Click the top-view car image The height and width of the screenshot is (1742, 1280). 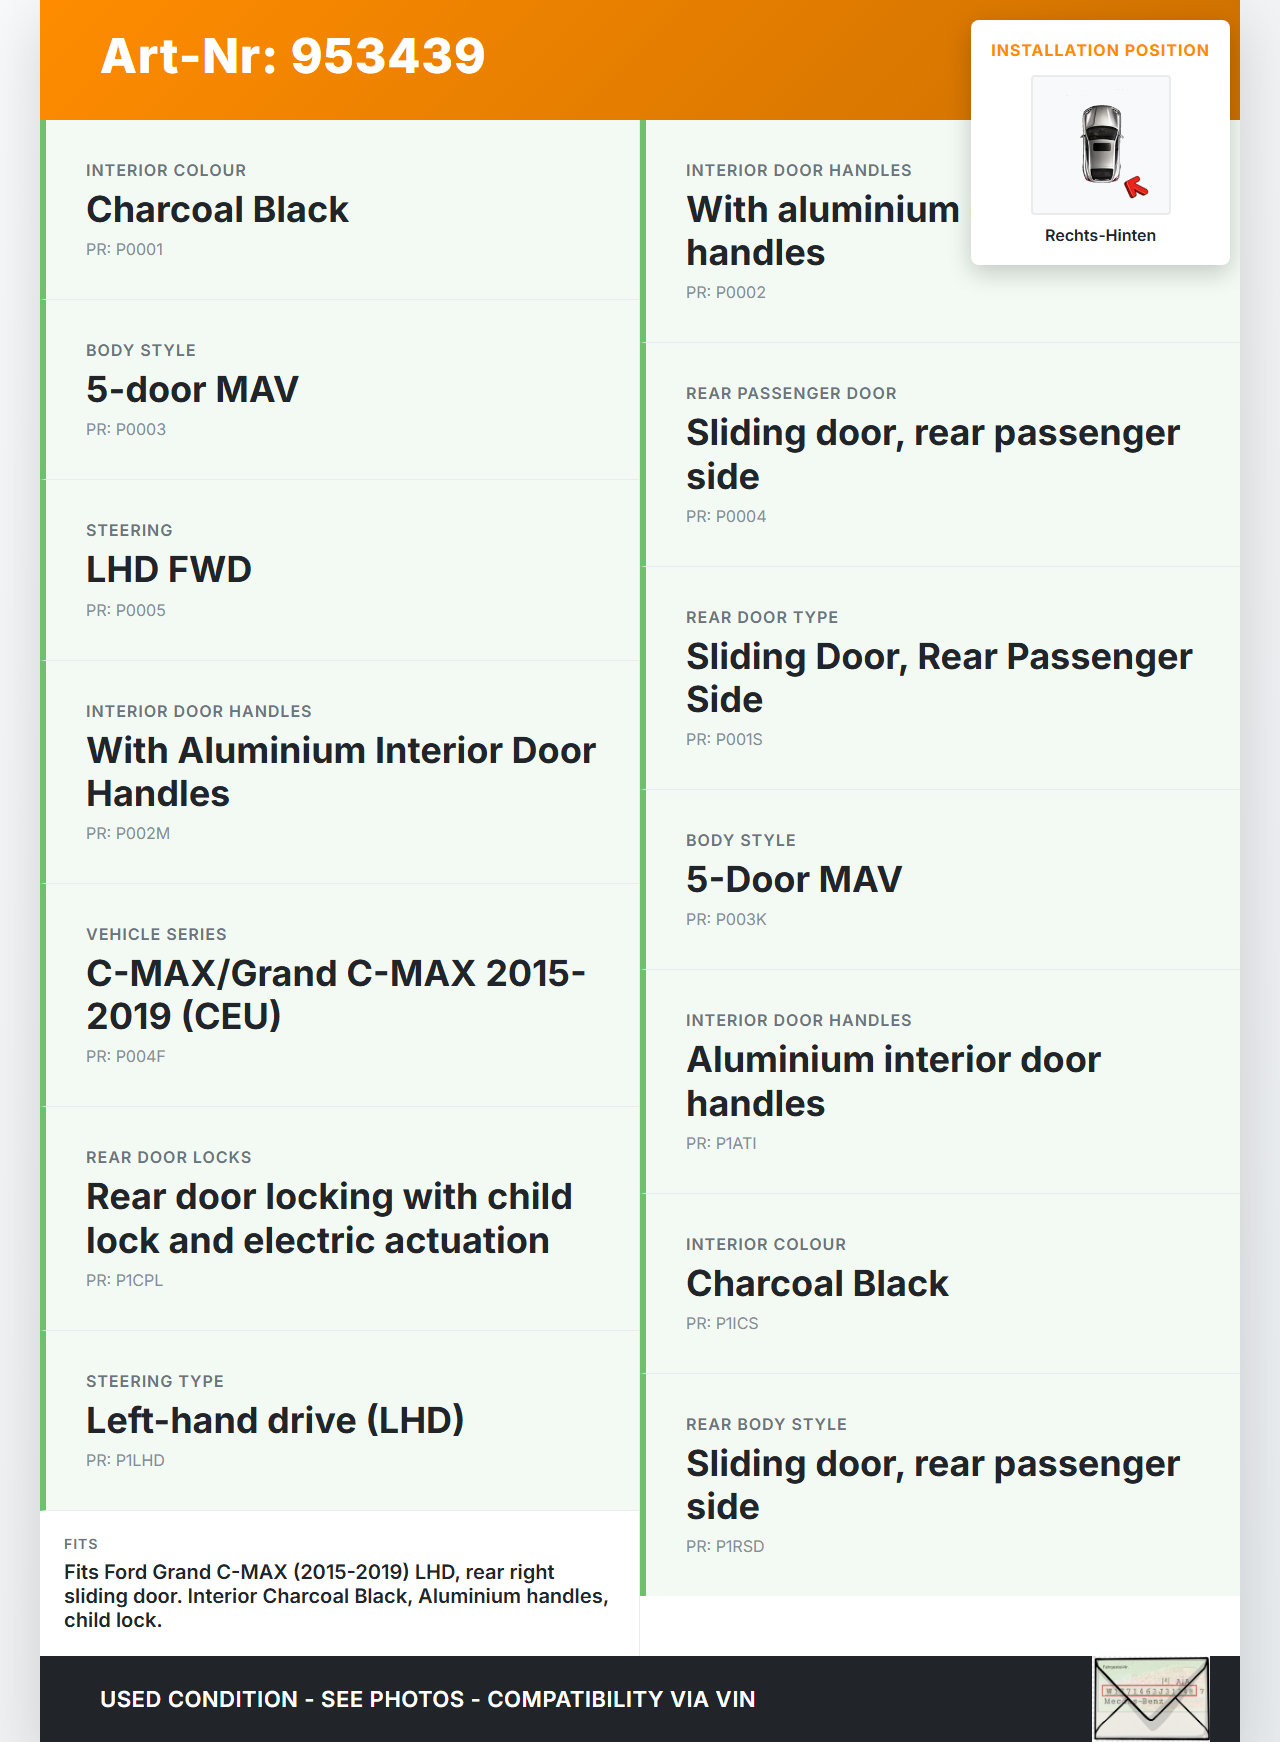(x=1100, y=143)
